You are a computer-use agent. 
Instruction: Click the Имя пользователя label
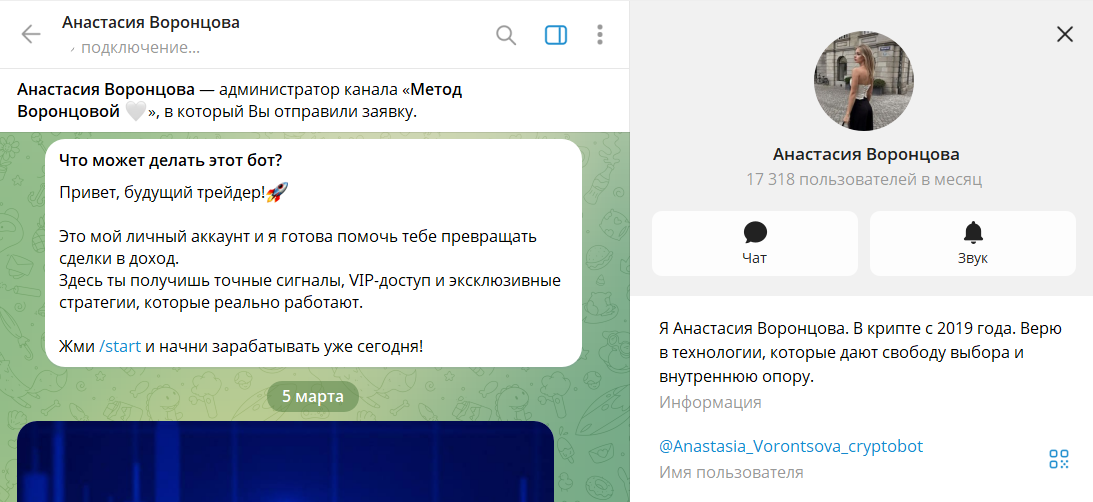pyautogui.click(x=731, y=472)
